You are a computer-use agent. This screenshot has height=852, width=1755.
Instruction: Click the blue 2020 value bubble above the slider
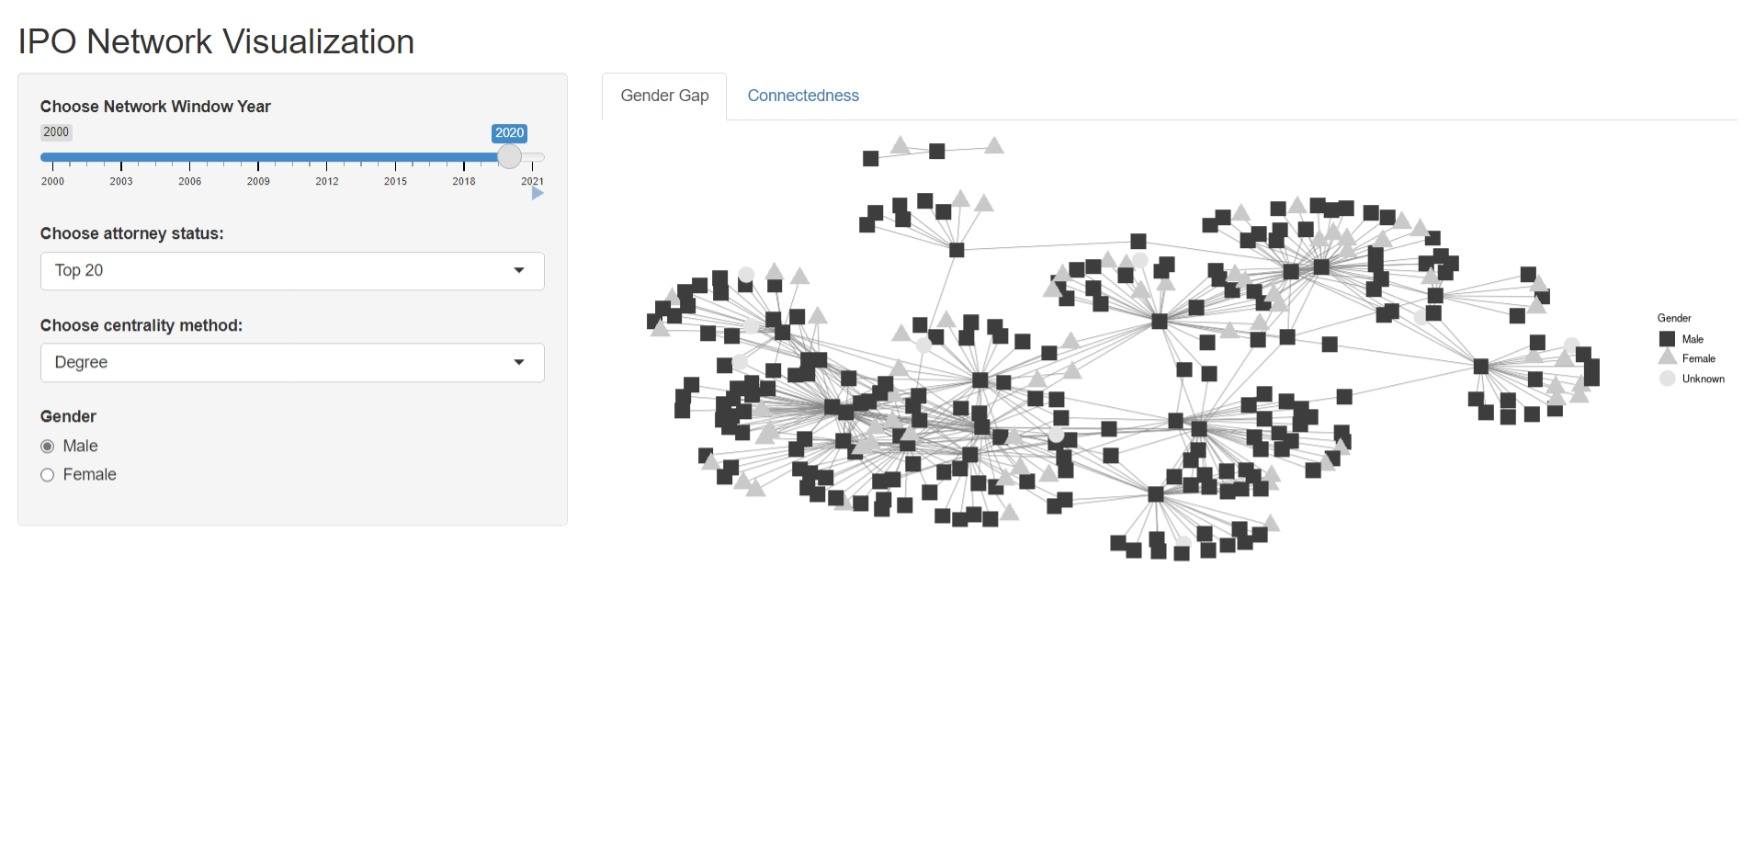point(509,133)
